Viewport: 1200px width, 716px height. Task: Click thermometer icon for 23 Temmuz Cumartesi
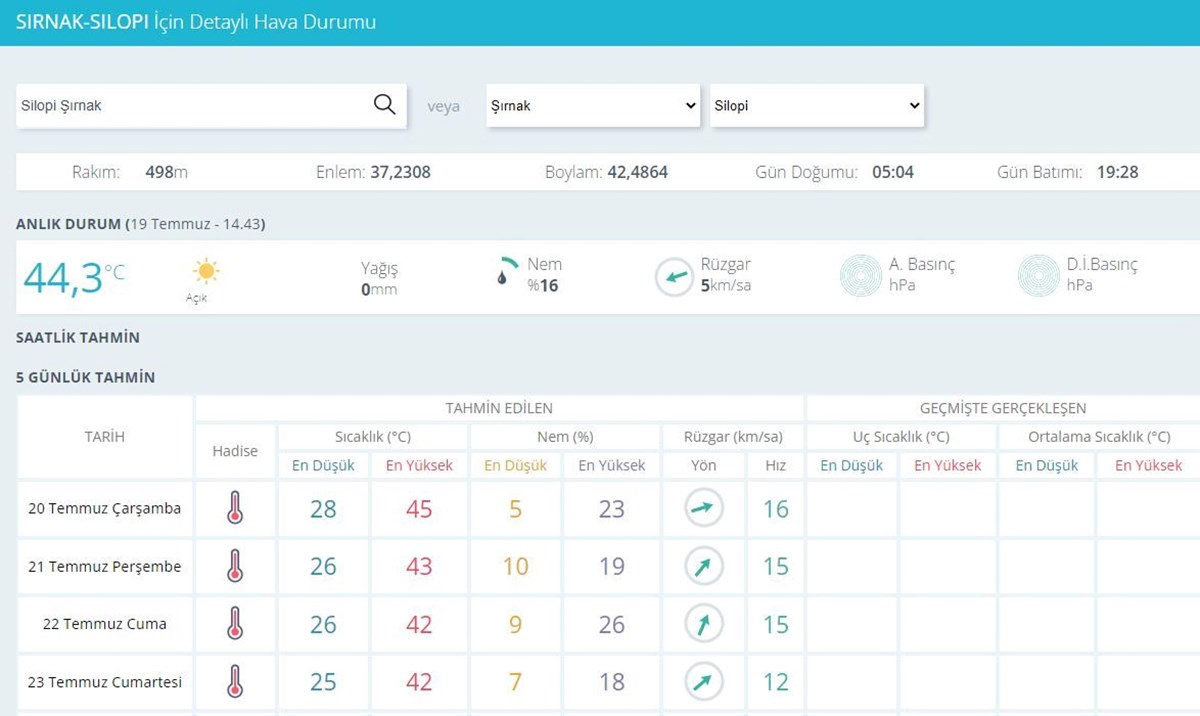click(x=235, y=682)
